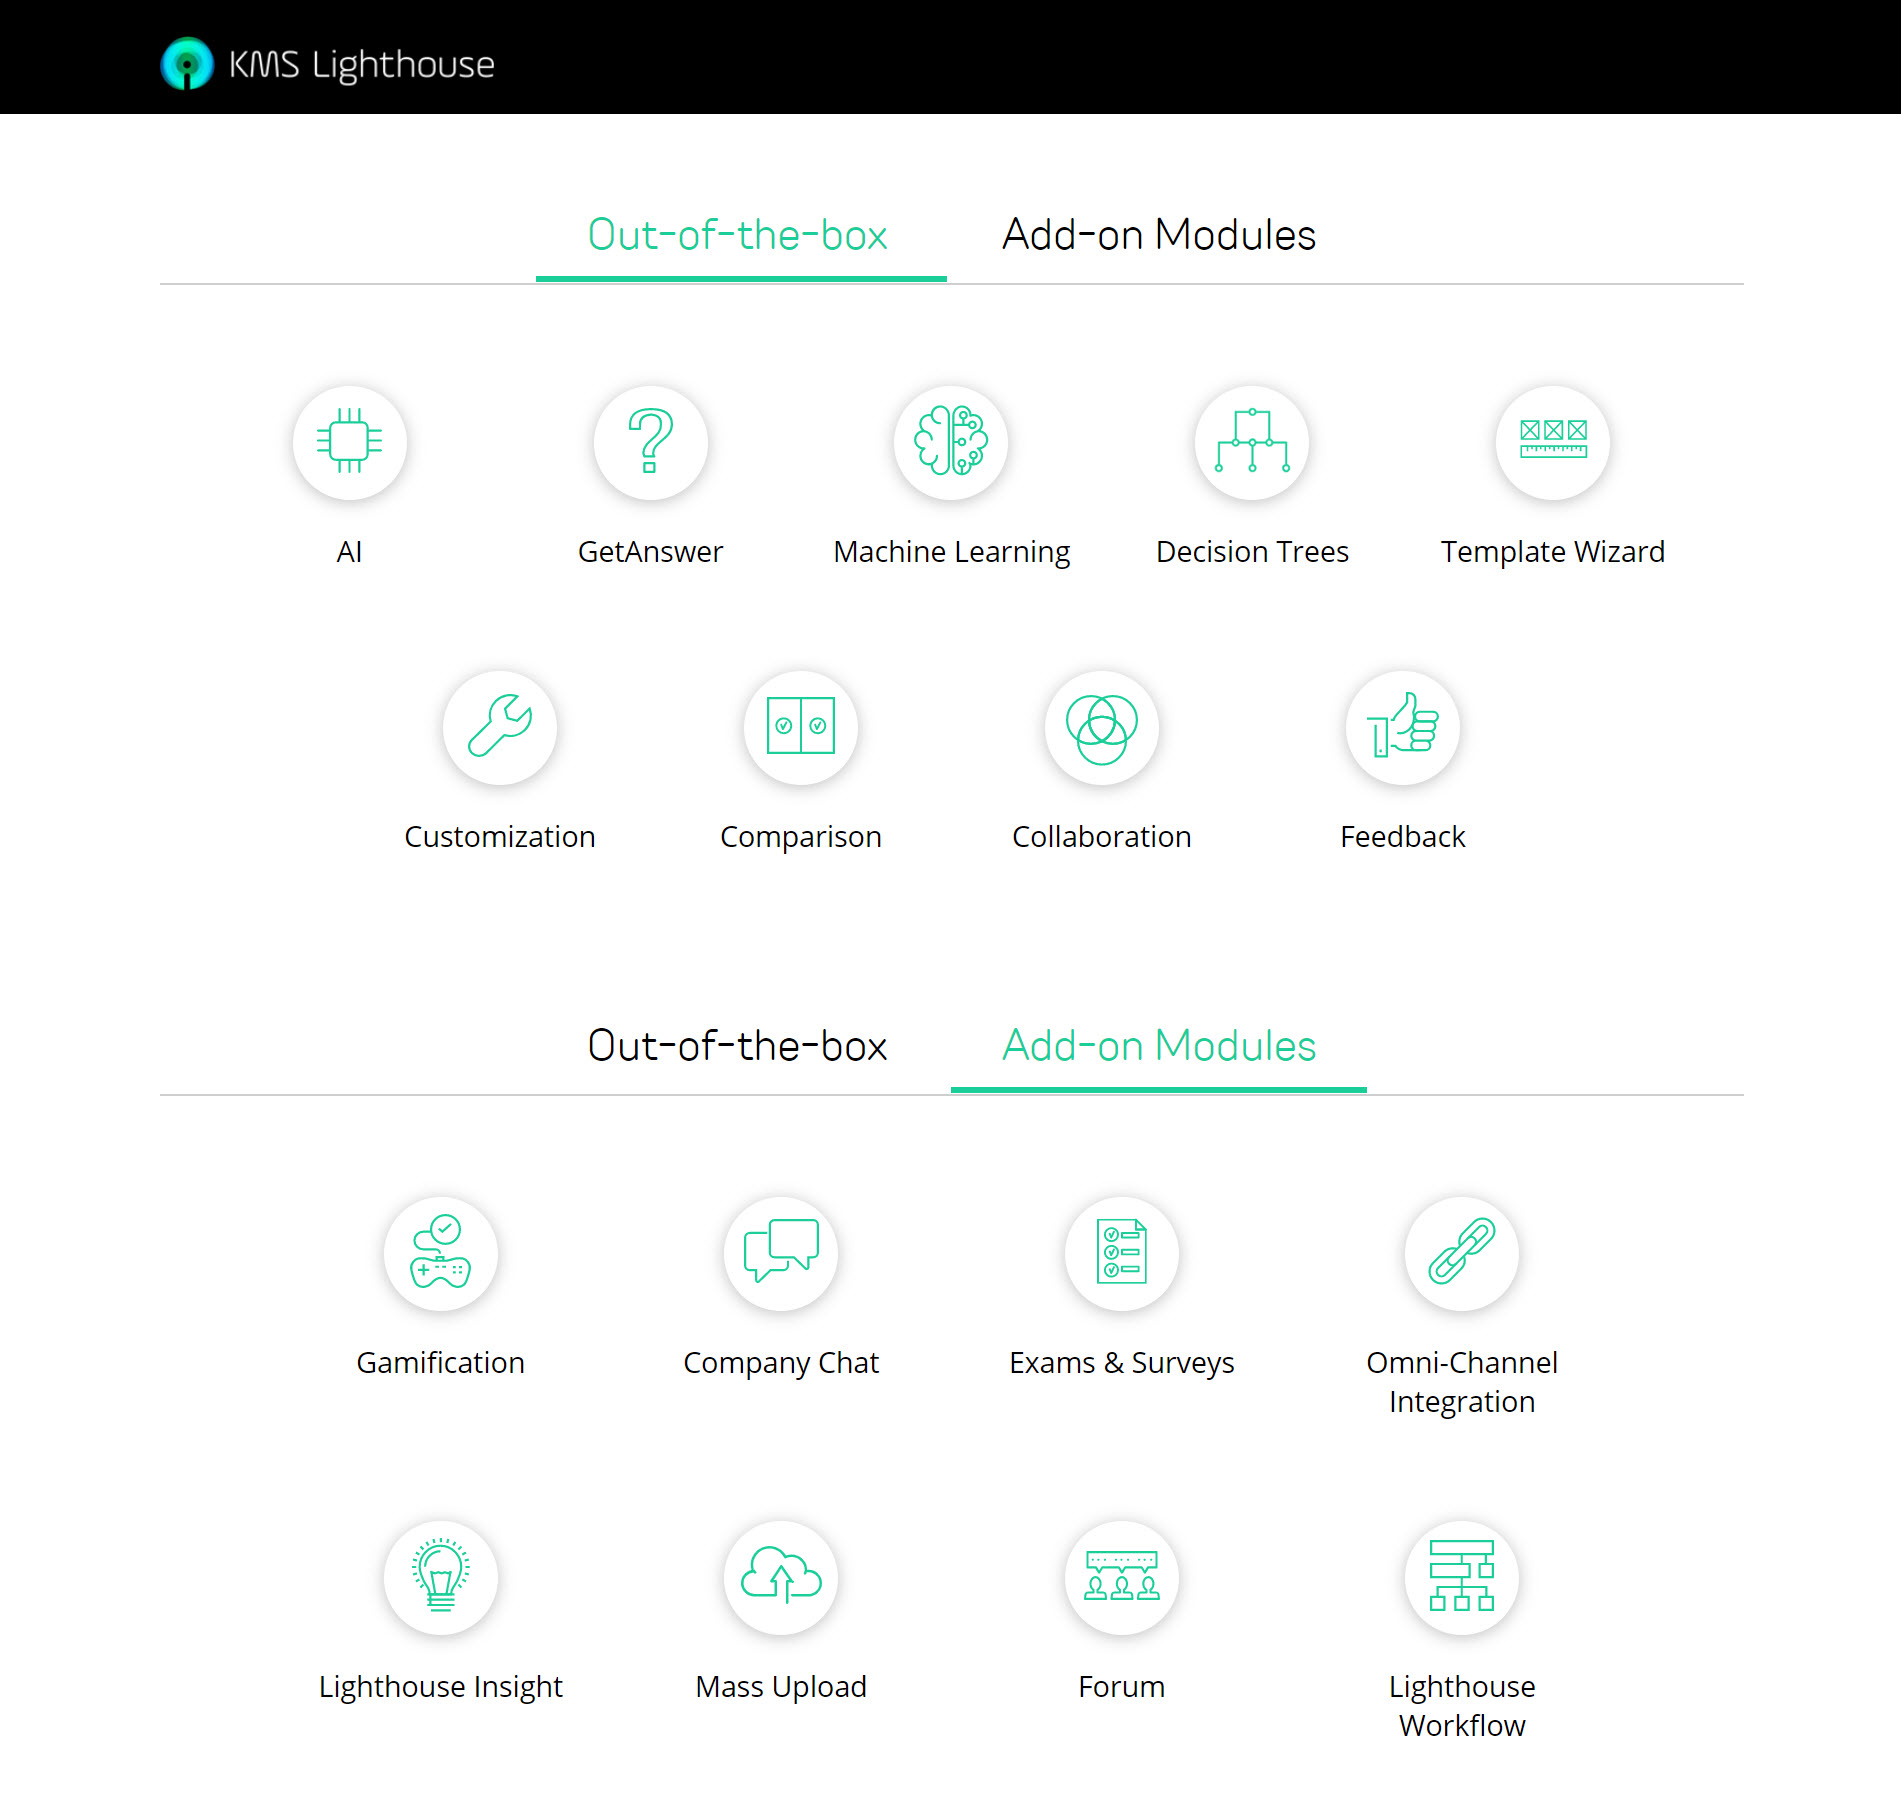Select the Customization wrench icon
This screenshot has height=1800, width=1901.
coord(500,727)
